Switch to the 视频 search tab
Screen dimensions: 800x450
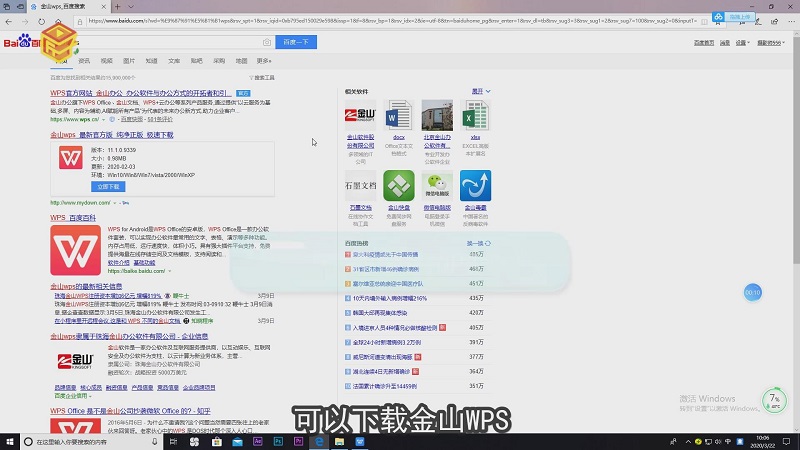[107, 61]
